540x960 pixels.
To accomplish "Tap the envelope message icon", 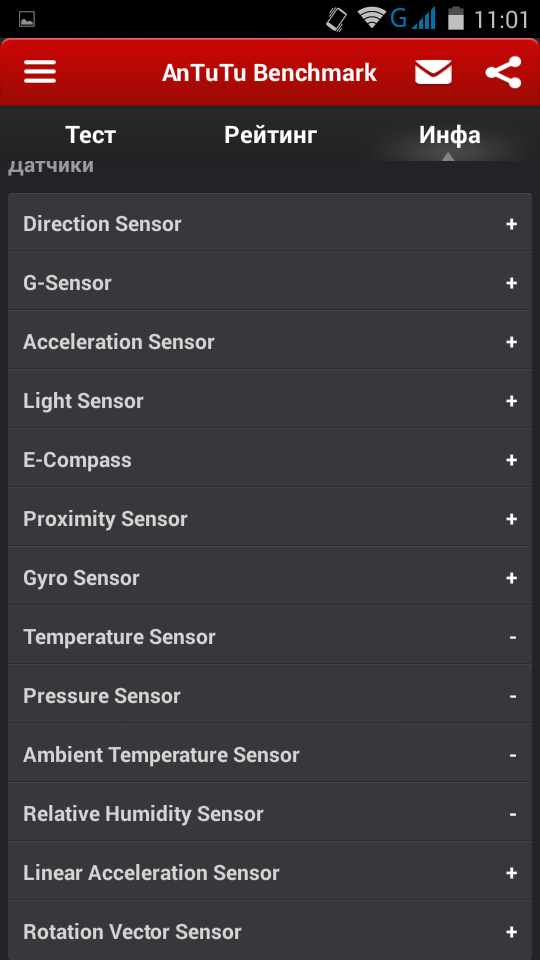I will tap(433, 72).
